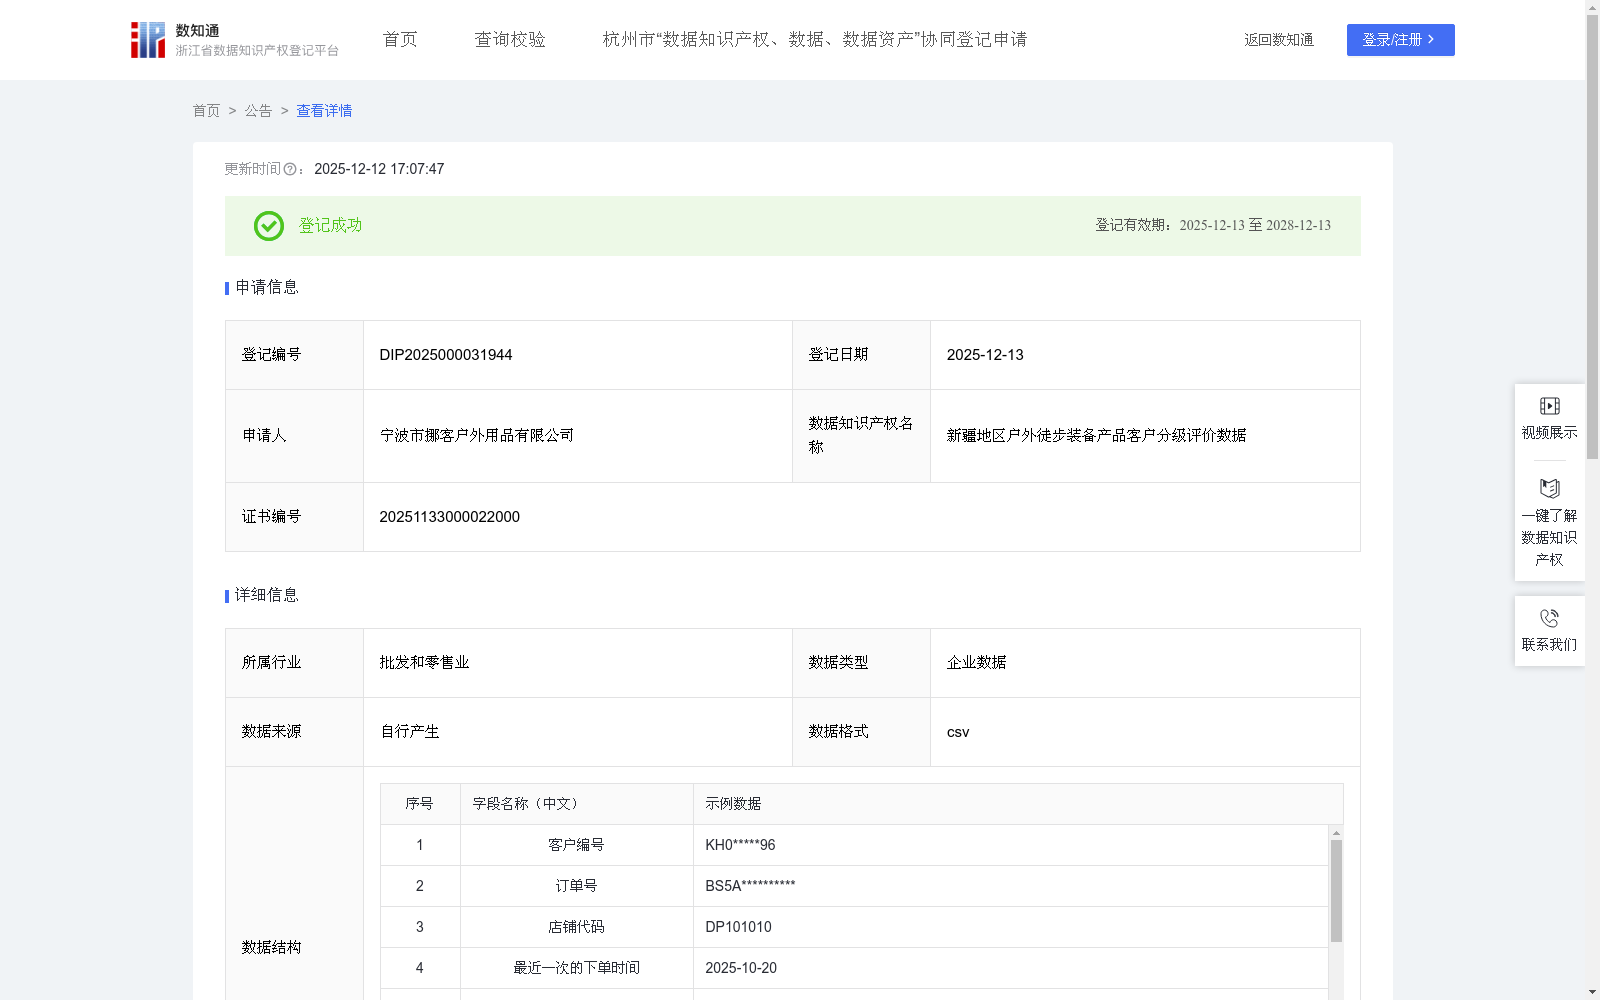Click the 数据知识产权名称 label cell

click(x=861, y=436)
